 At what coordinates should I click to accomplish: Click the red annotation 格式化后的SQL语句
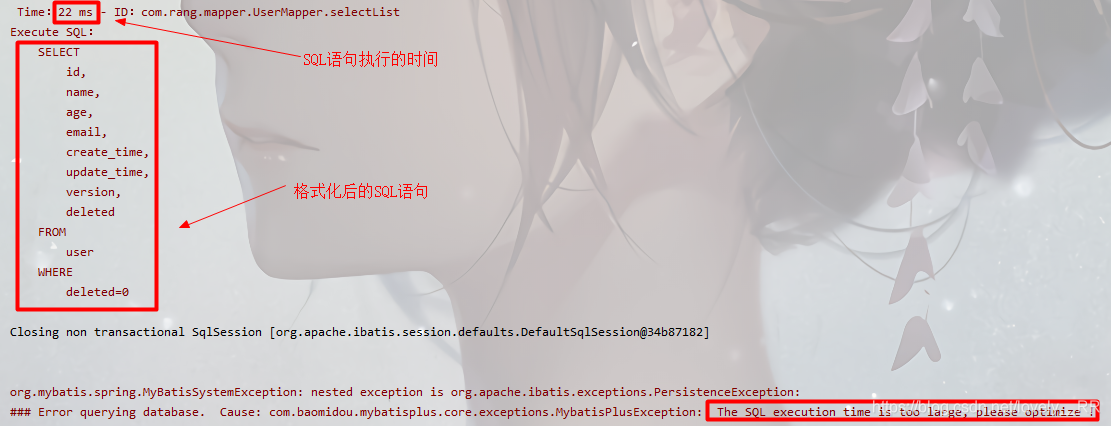click(x=361, y=191)
